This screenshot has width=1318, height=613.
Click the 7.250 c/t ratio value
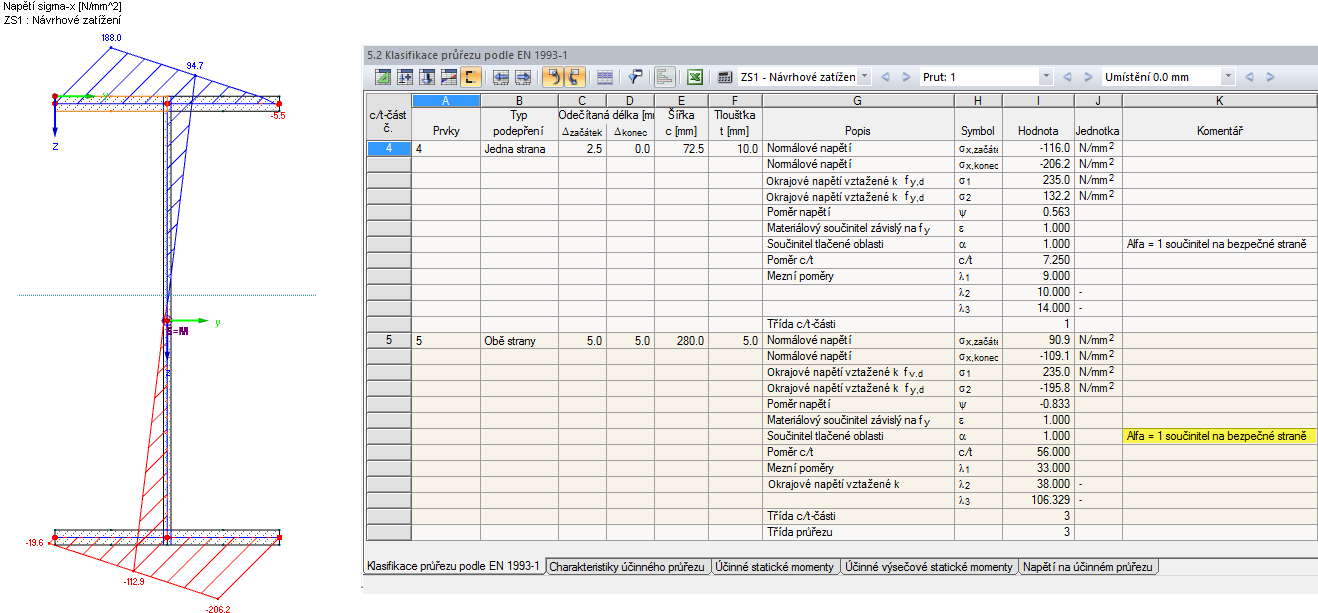click(x=1038, y=260)
